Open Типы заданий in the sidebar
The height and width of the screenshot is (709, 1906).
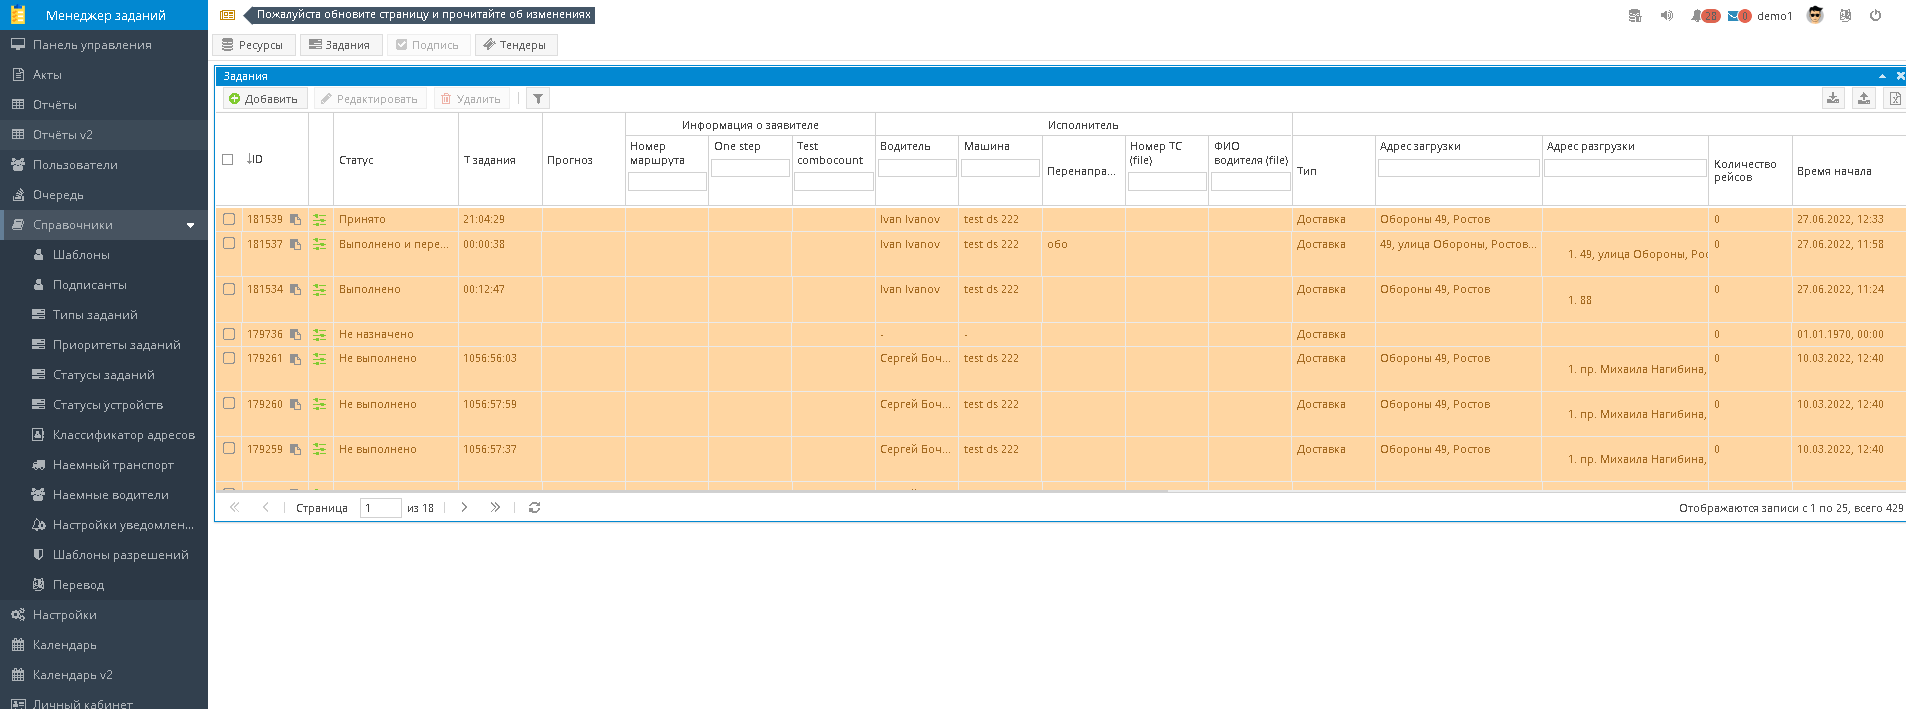[x=95, y=315]
